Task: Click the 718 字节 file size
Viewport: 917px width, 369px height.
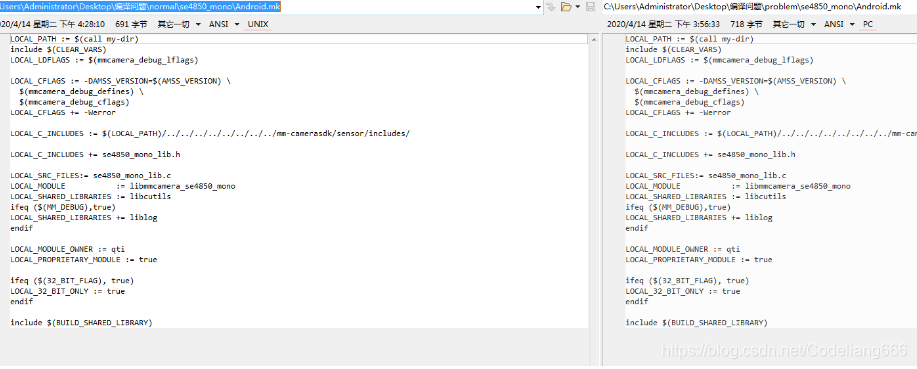Action: coord(746,24)
